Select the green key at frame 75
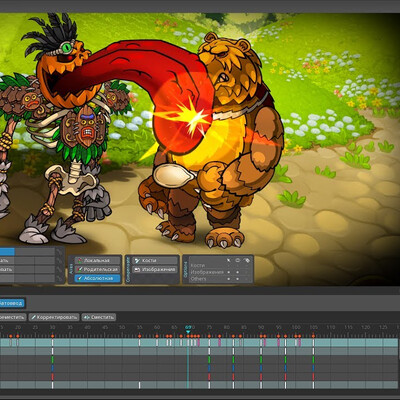 click(x=209, y=360)
